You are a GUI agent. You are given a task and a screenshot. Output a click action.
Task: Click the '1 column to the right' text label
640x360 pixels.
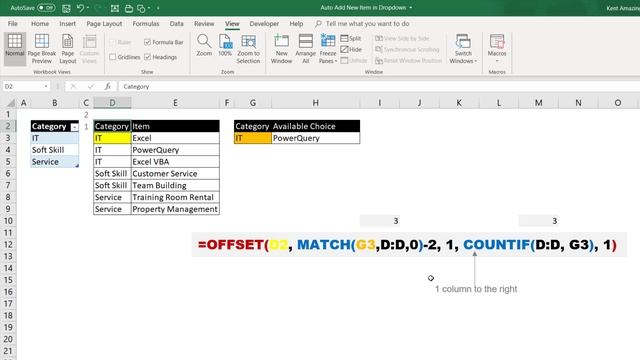click(x=476, y=289)
